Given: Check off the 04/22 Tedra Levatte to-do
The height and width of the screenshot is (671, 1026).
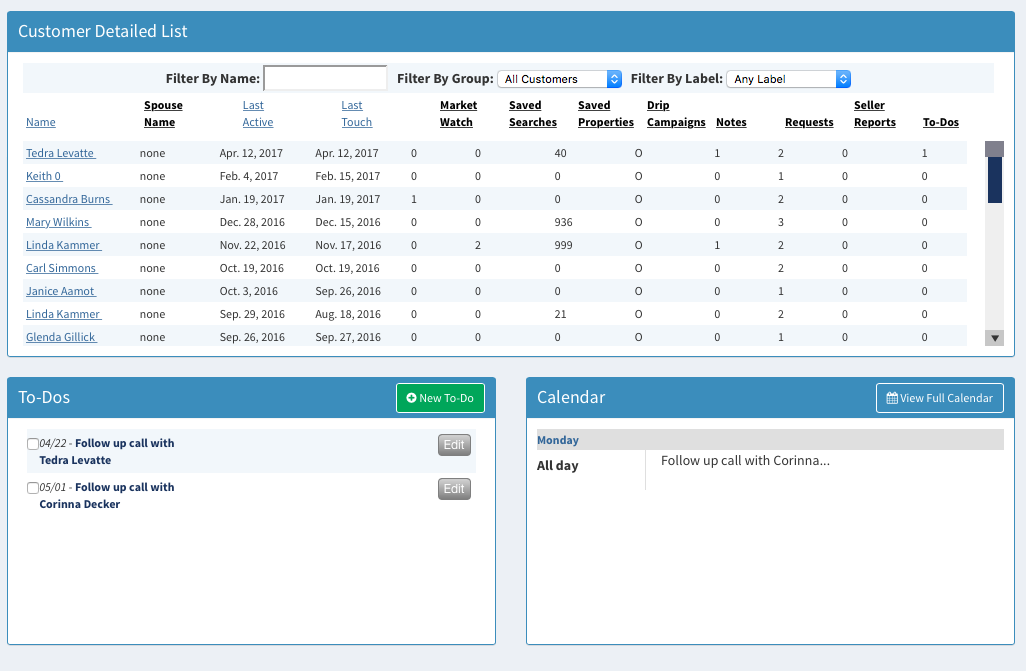Looking at the screenshot, I should 33,443.
